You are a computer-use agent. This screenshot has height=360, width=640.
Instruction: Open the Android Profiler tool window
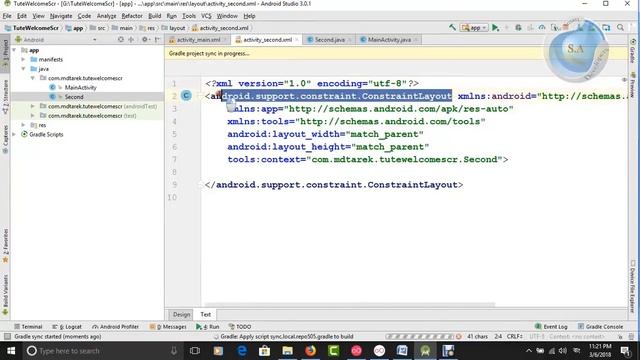pos(116,327)
